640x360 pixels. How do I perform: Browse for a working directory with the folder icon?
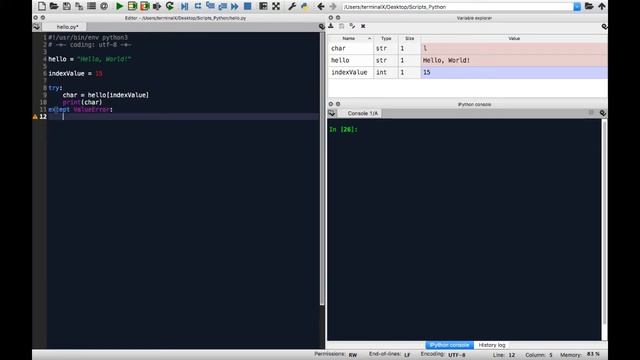(x=589, y=6)
